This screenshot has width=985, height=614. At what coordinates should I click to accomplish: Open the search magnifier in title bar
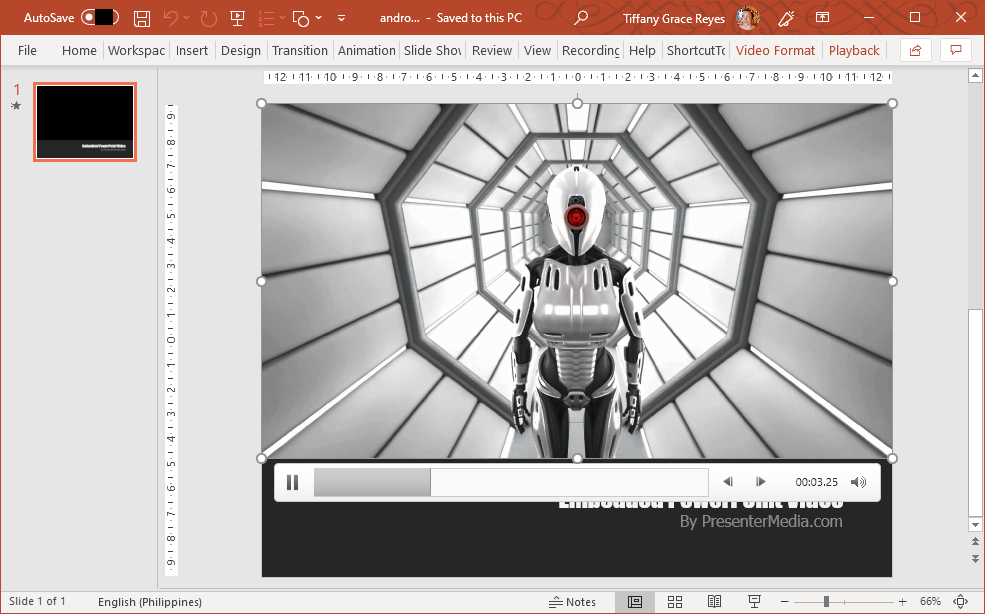581,18
